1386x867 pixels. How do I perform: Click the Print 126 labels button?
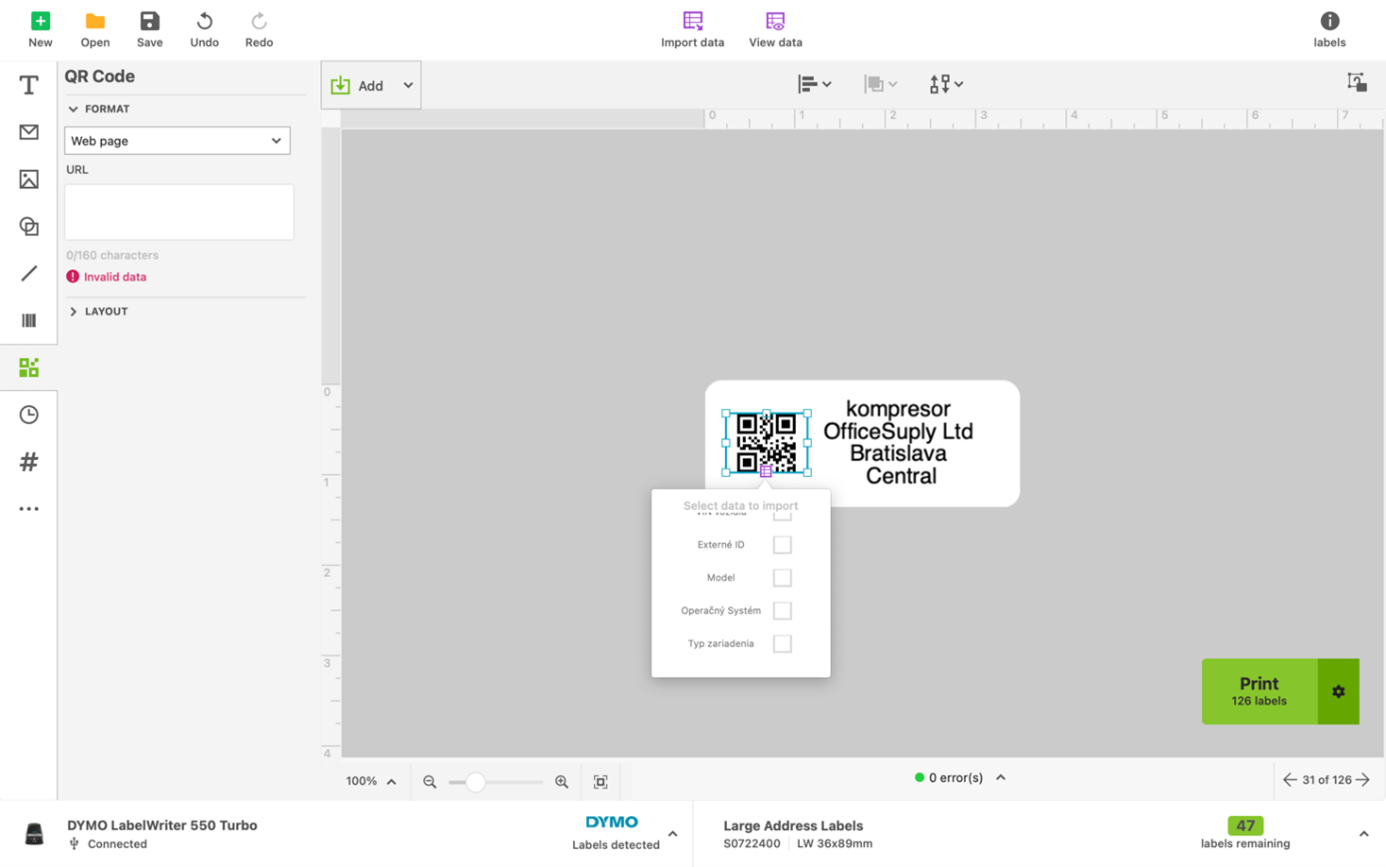(x=1259, y=691)
